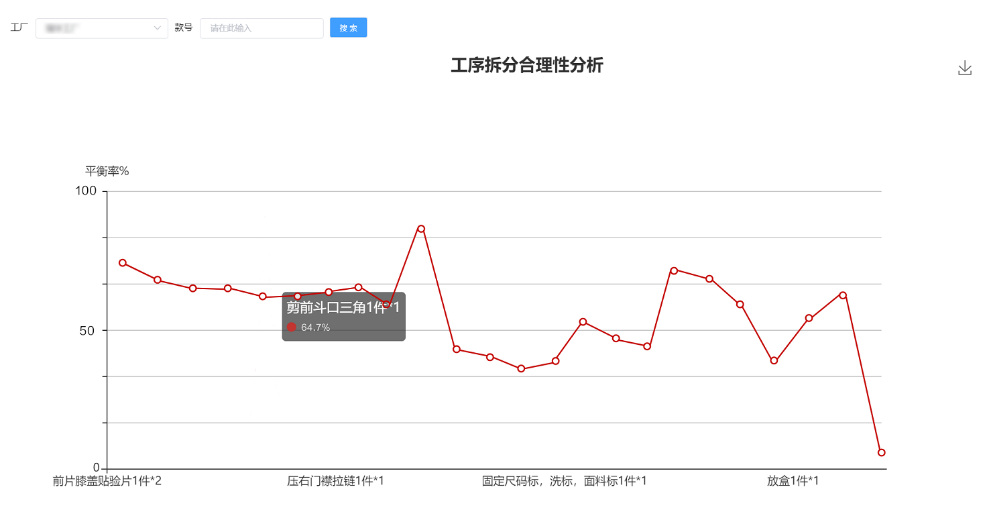989x524 pixels.
Task: Click the red marker in the tooltip
Action: (x=292, y=327)
